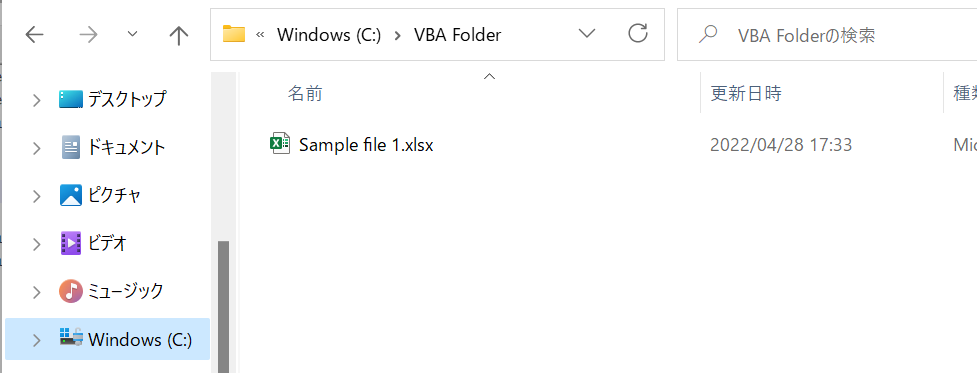977x373 pixels.
Task: Expand the デスクトップ tree node
Action: (x=36, y=100)
